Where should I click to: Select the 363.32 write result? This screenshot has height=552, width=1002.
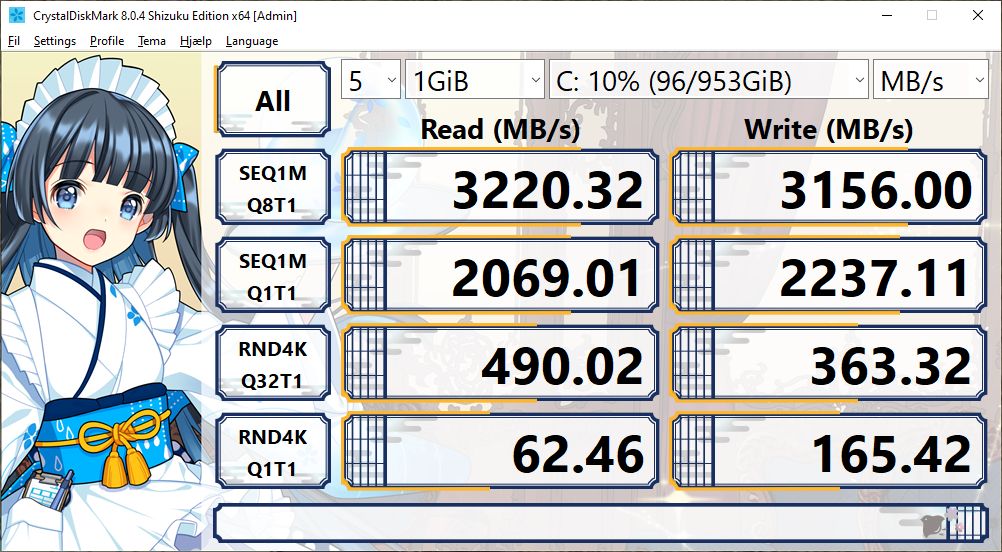829,365
